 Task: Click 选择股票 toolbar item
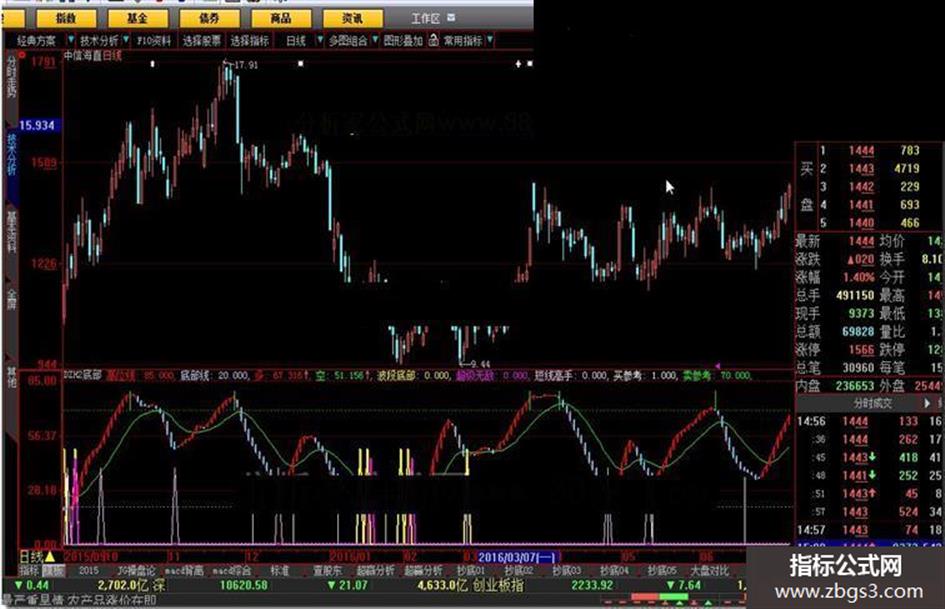click(201, 40)
